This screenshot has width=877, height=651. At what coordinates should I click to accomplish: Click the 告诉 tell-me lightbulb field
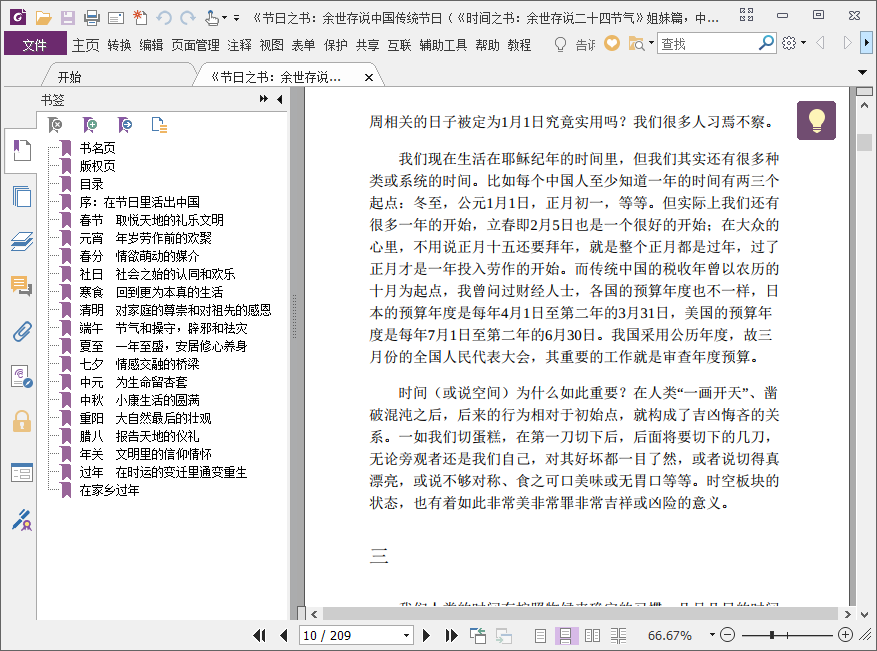pos(575,44)
